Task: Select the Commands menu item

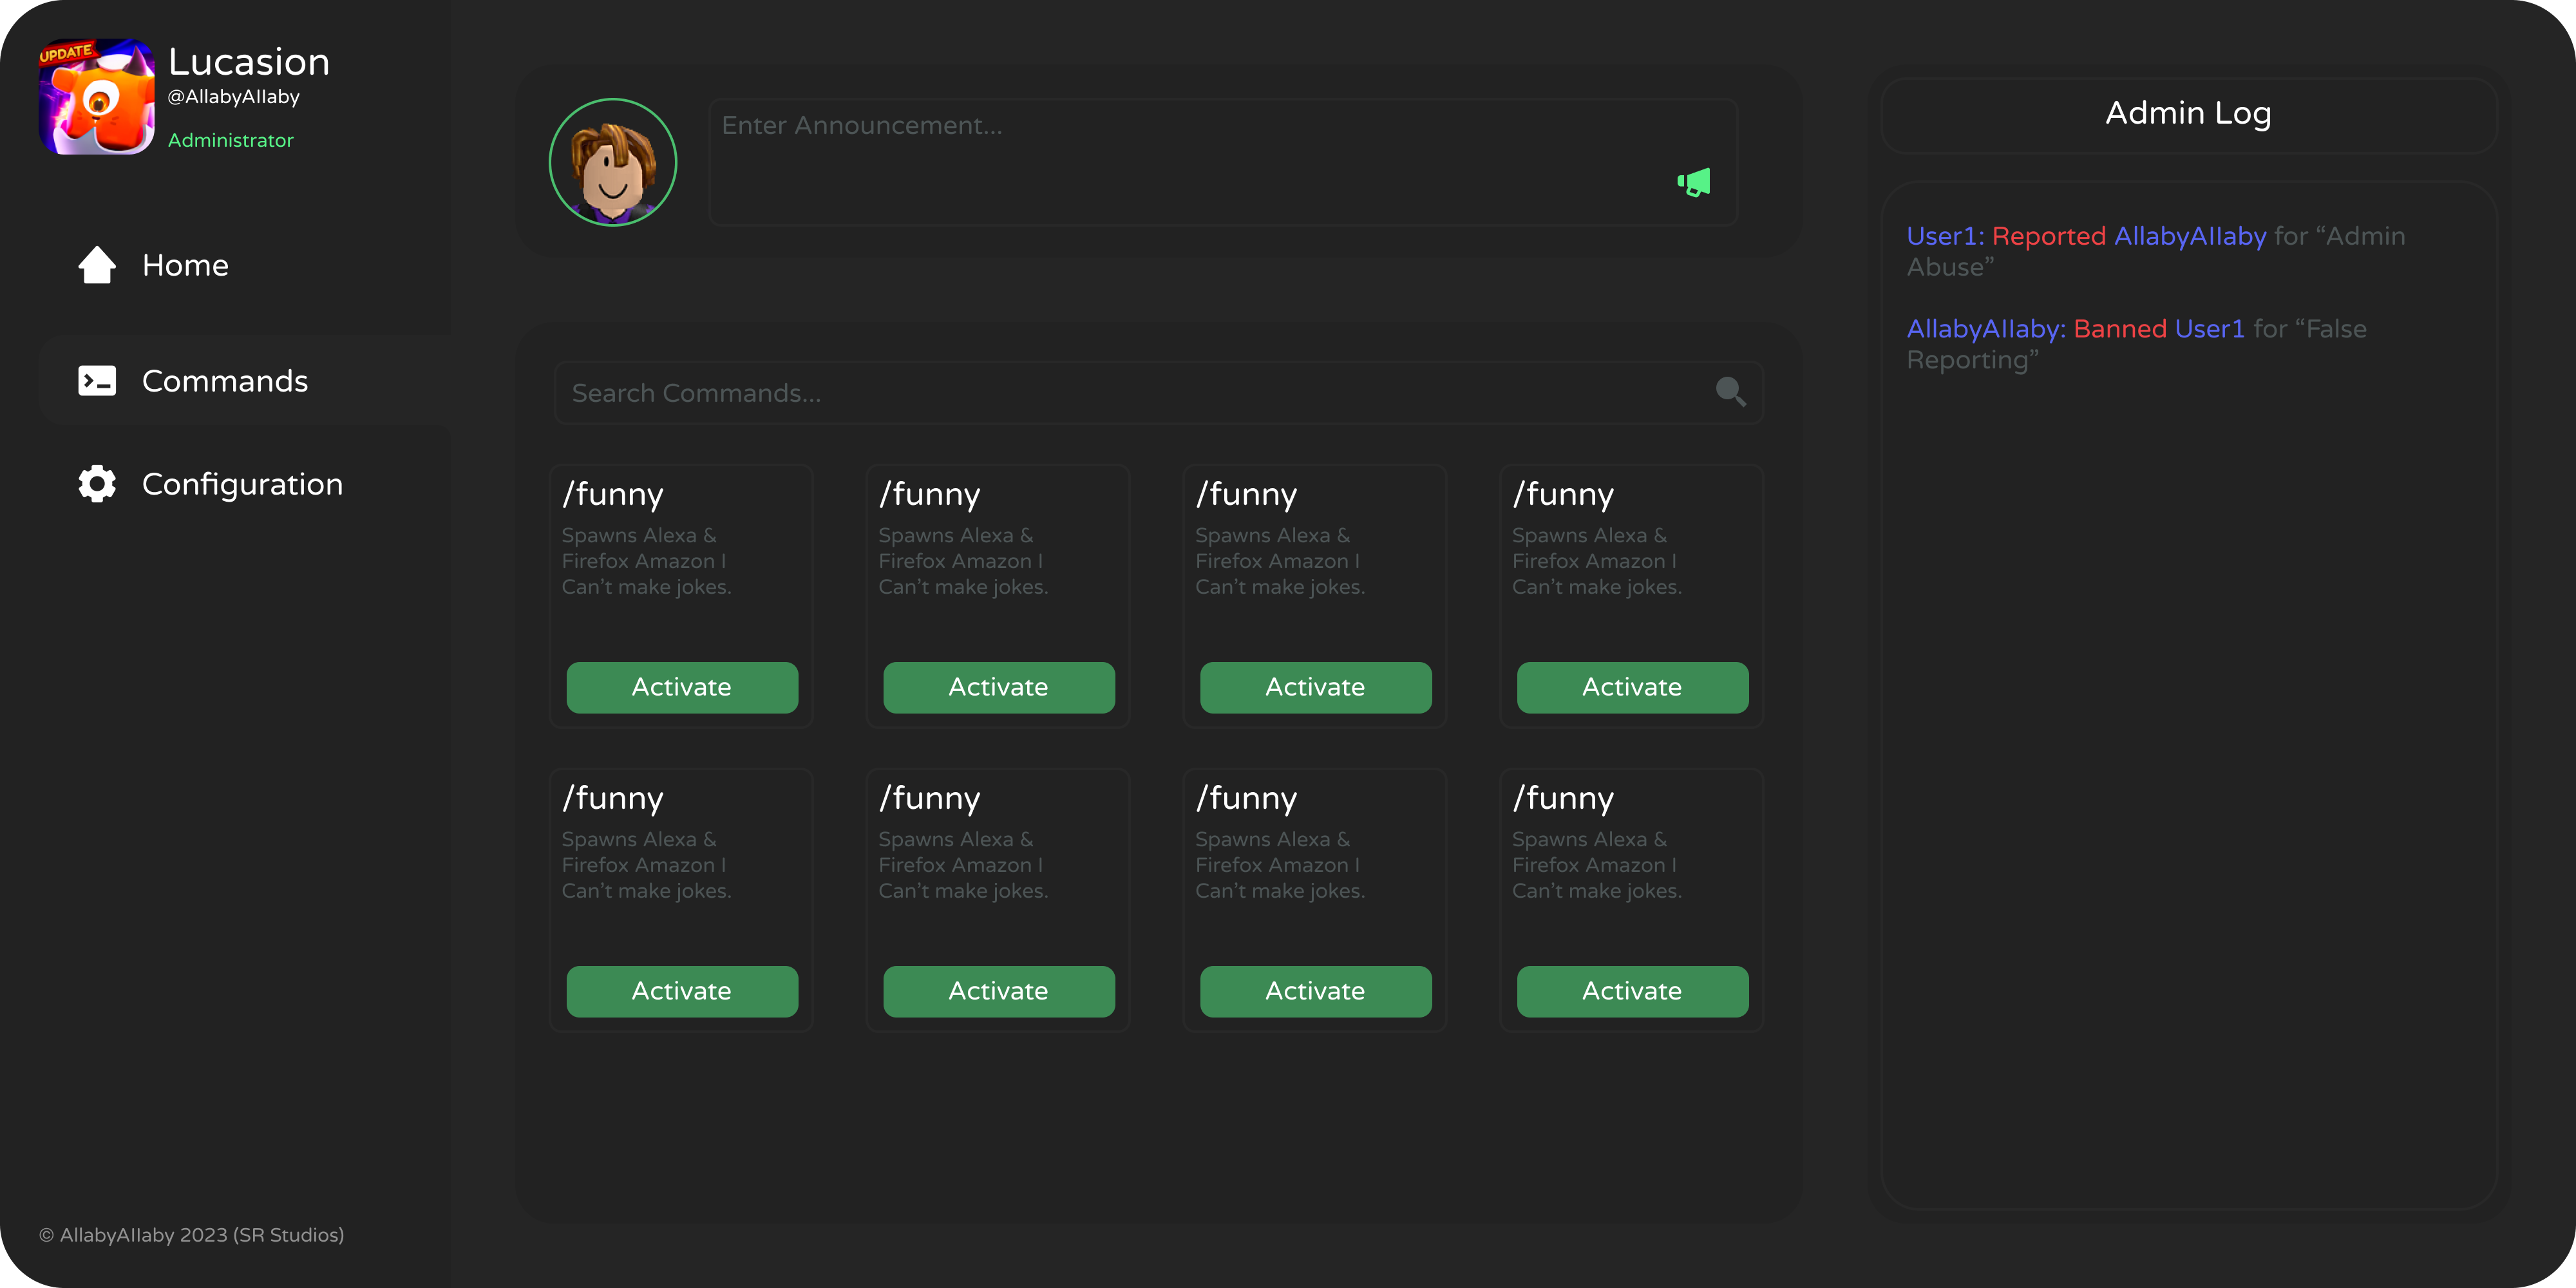Action: click(245, 381)
